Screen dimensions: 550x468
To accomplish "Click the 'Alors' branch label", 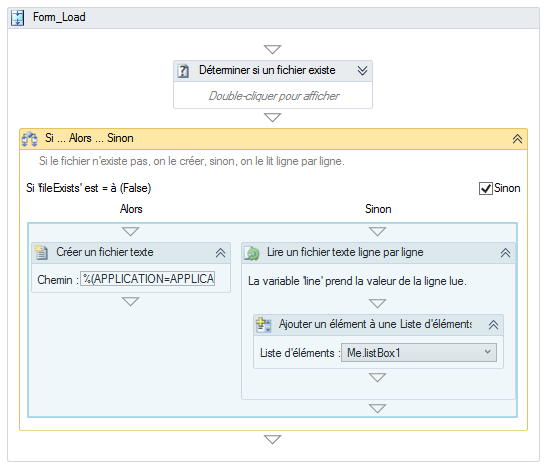I will (x=131, y=209).
